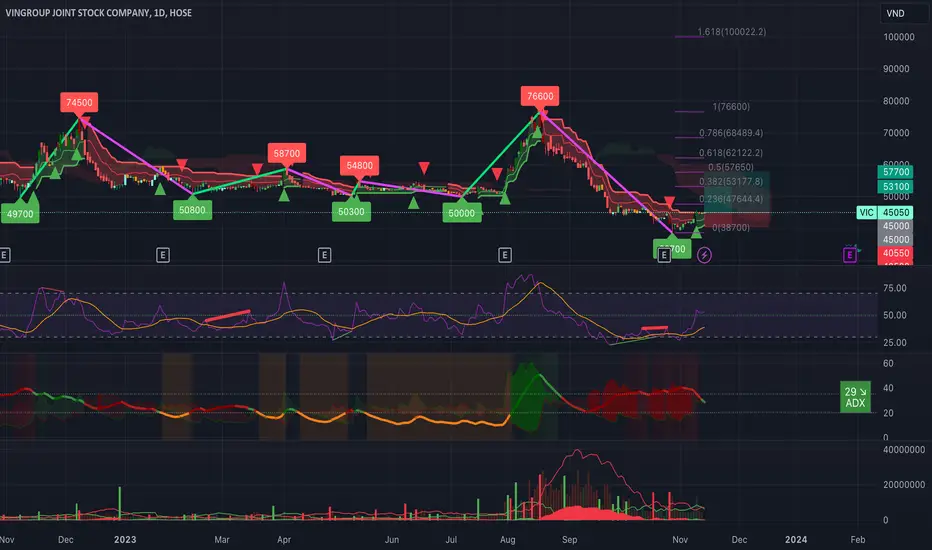Click the green 53100 price axis tag
Viewport: 932px width, 550px height.
point(895,187)
